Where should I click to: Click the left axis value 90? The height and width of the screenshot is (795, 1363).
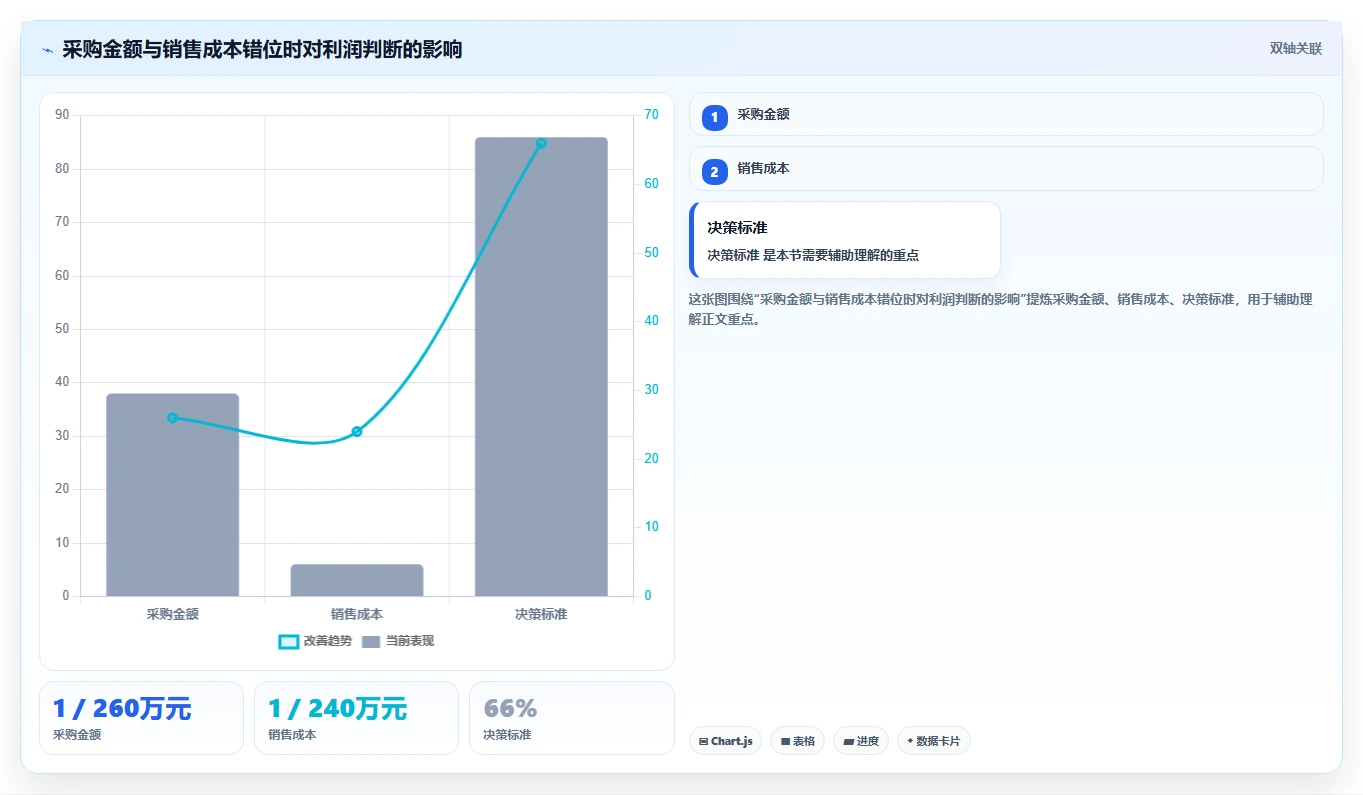click(x=62, y=115)
